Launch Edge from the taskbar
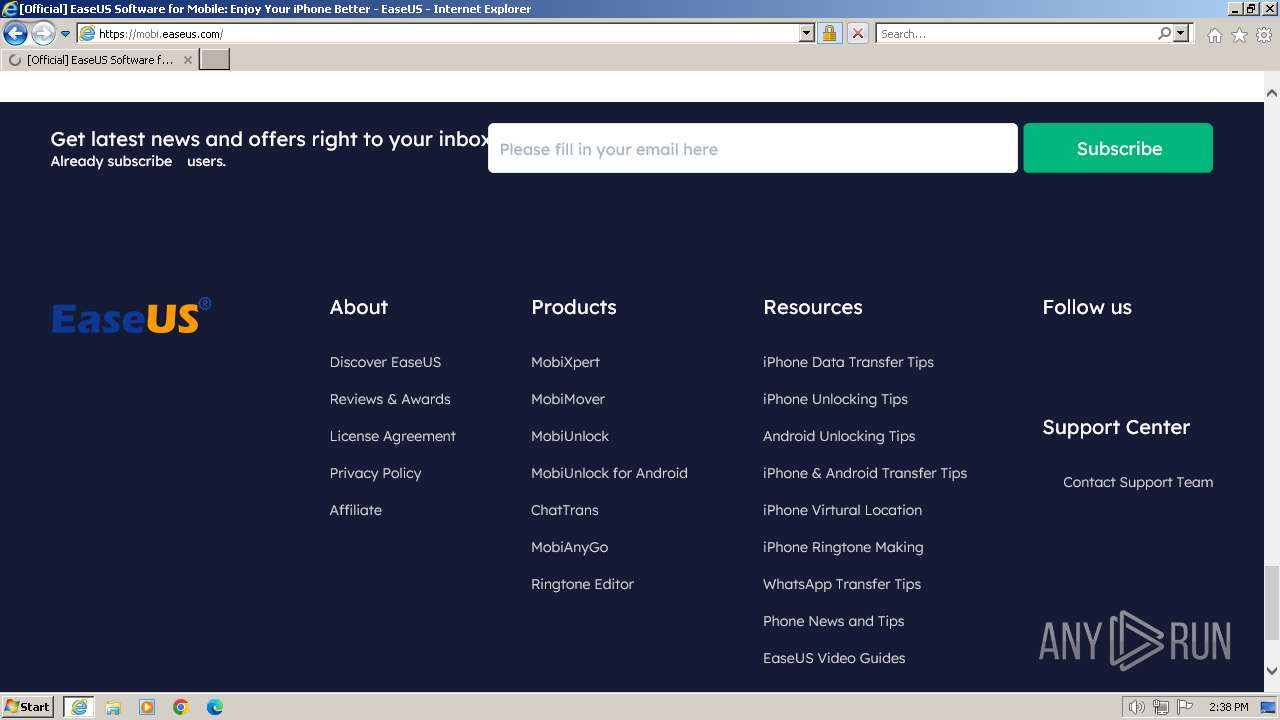This screenshot has height=720, width=1280. pyautogui.click(x=215, y=707)
